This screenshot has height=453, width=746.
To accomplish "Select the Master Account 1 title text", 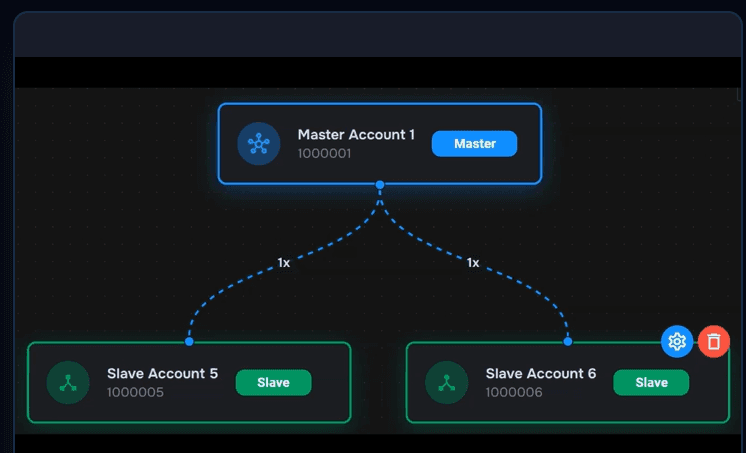I will (x=356, y=135).
